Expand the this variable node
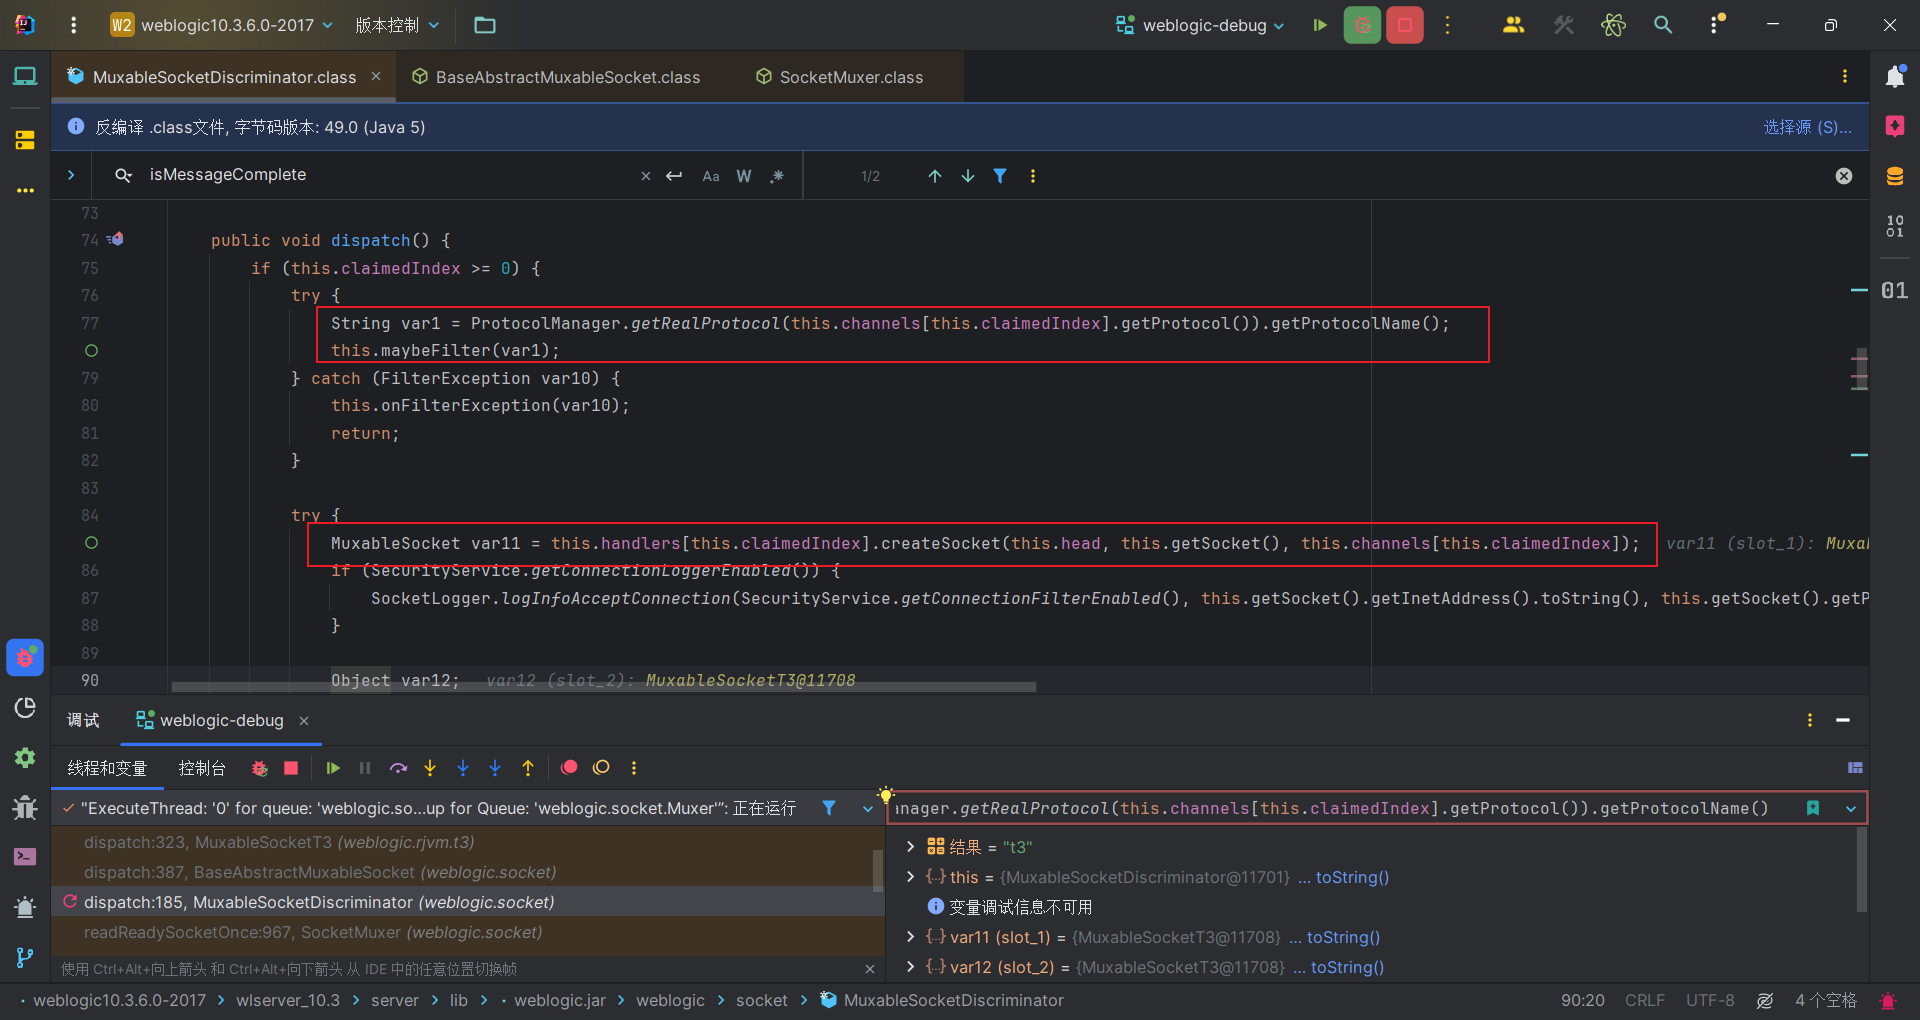Screen dimensions: 1920x1020 click(910, 877)
